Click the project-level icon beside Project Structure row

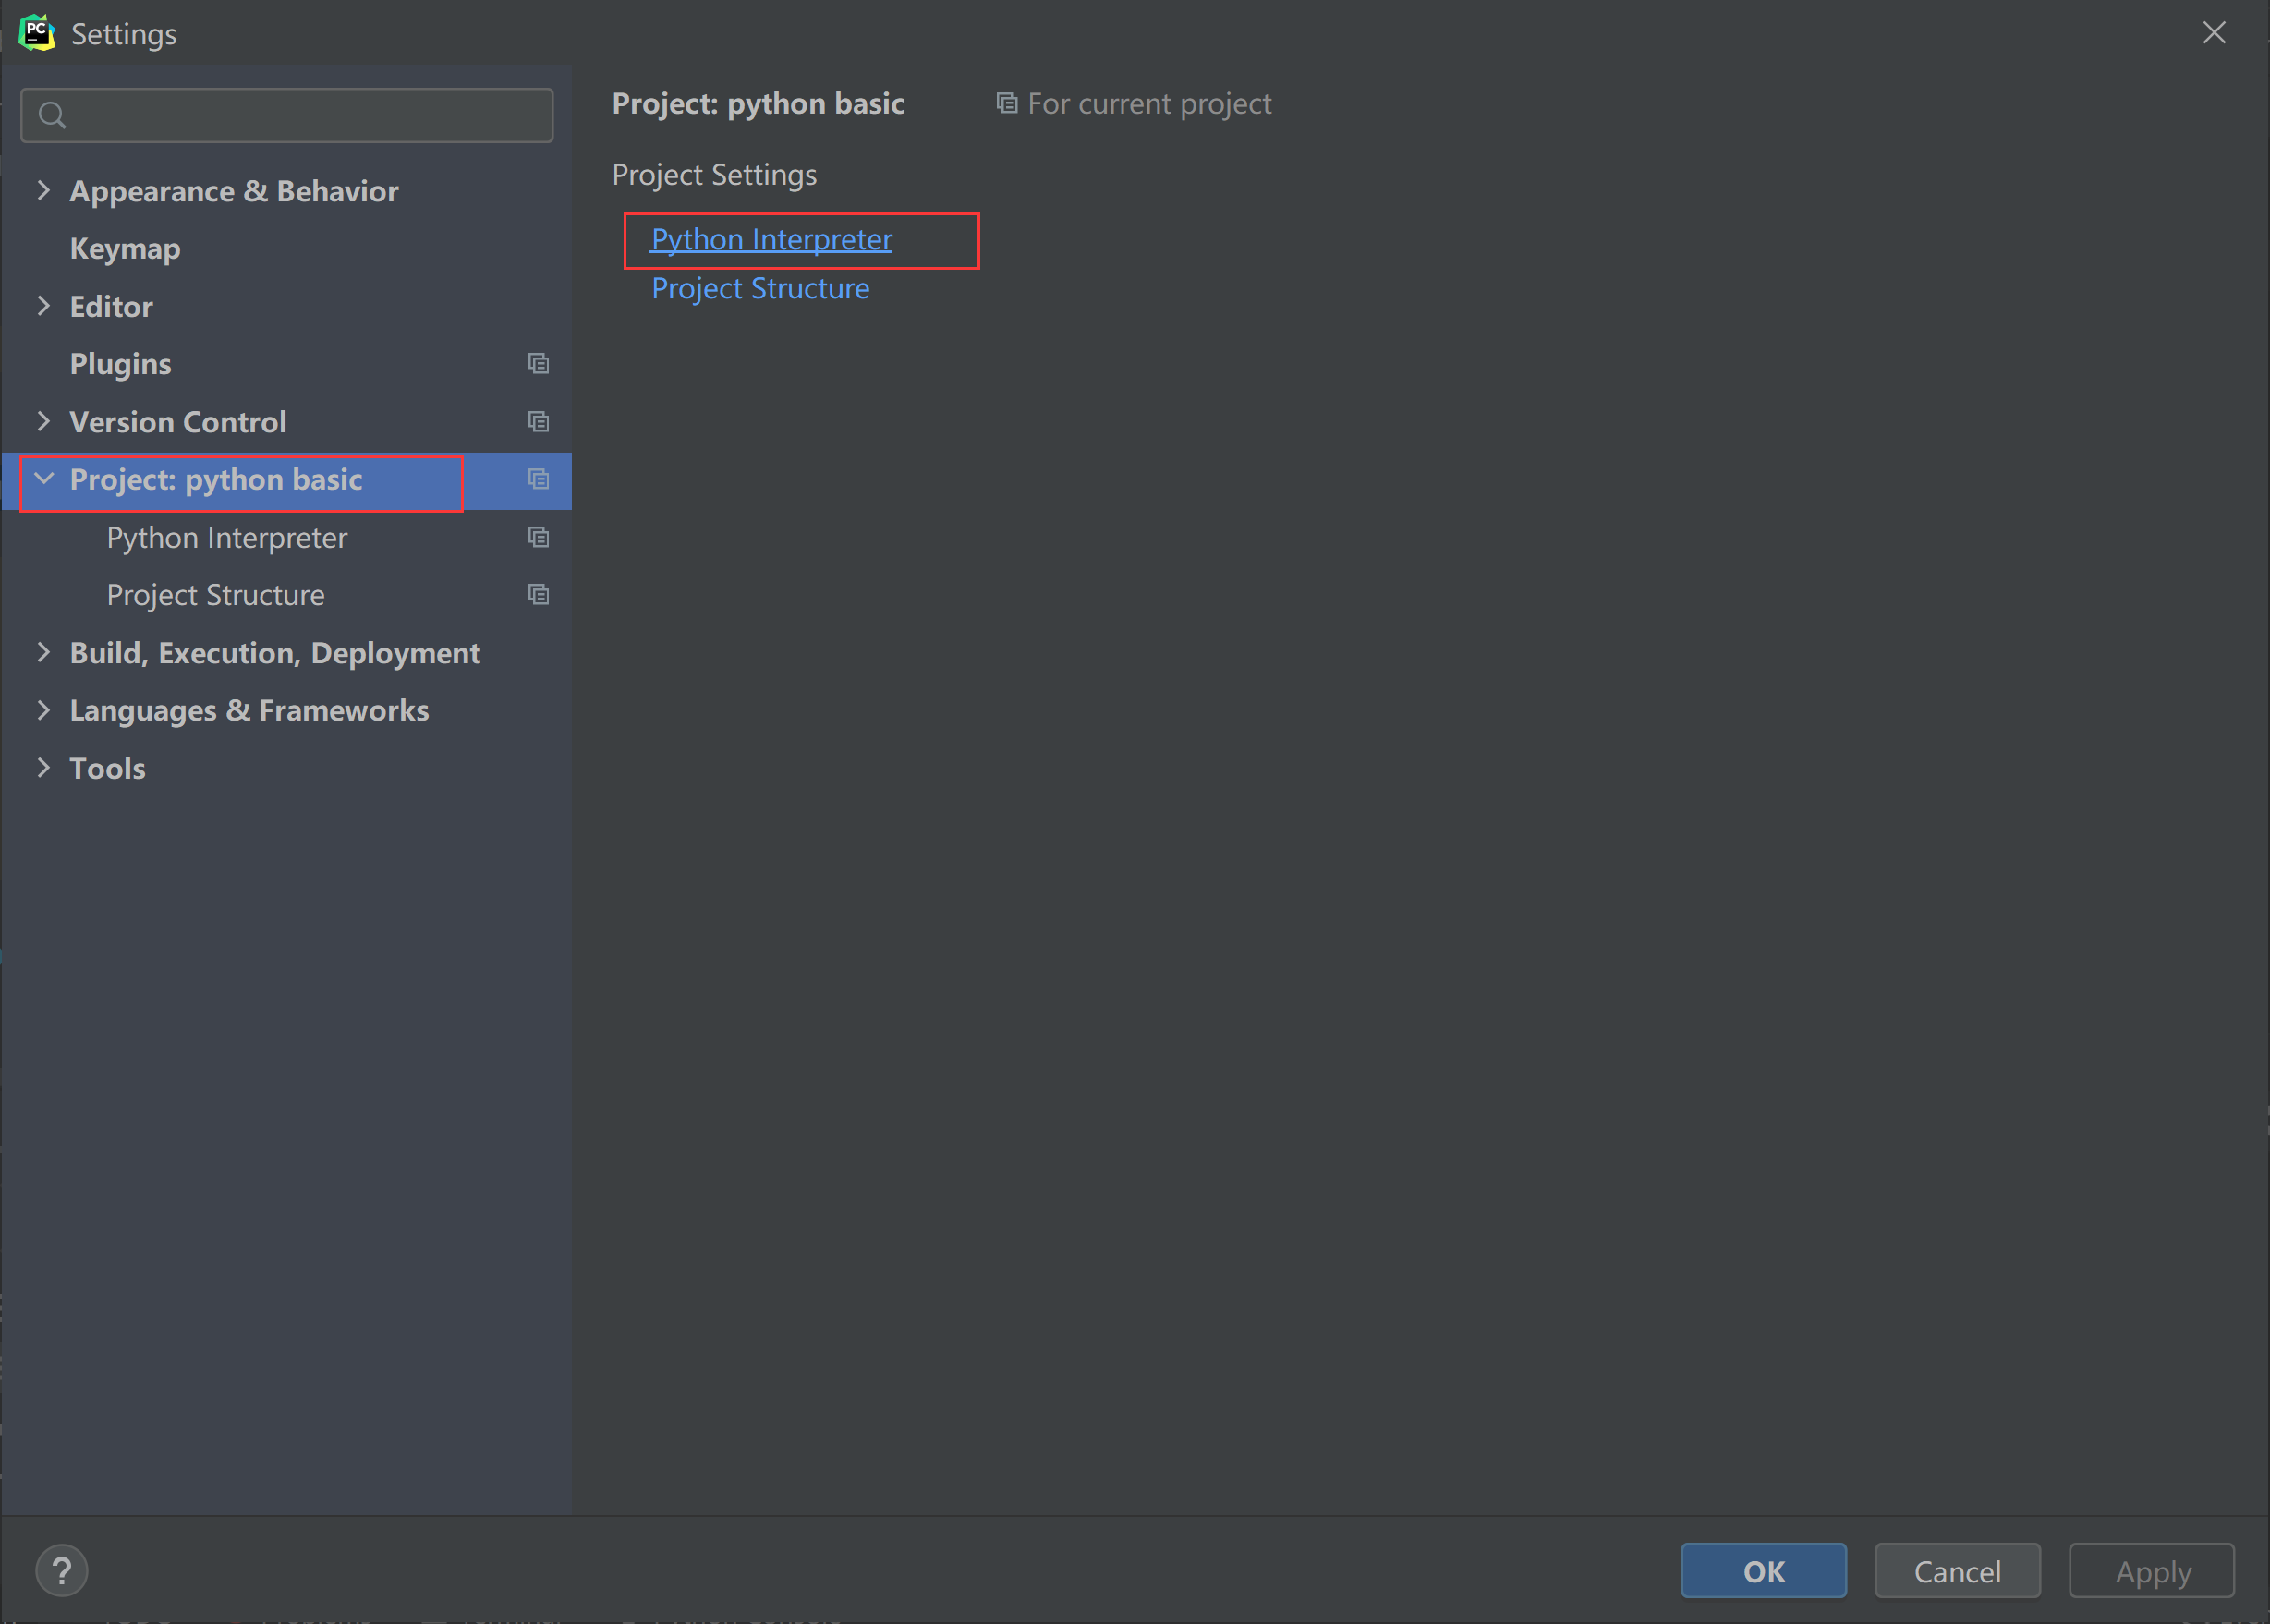[x=539, y=595]
